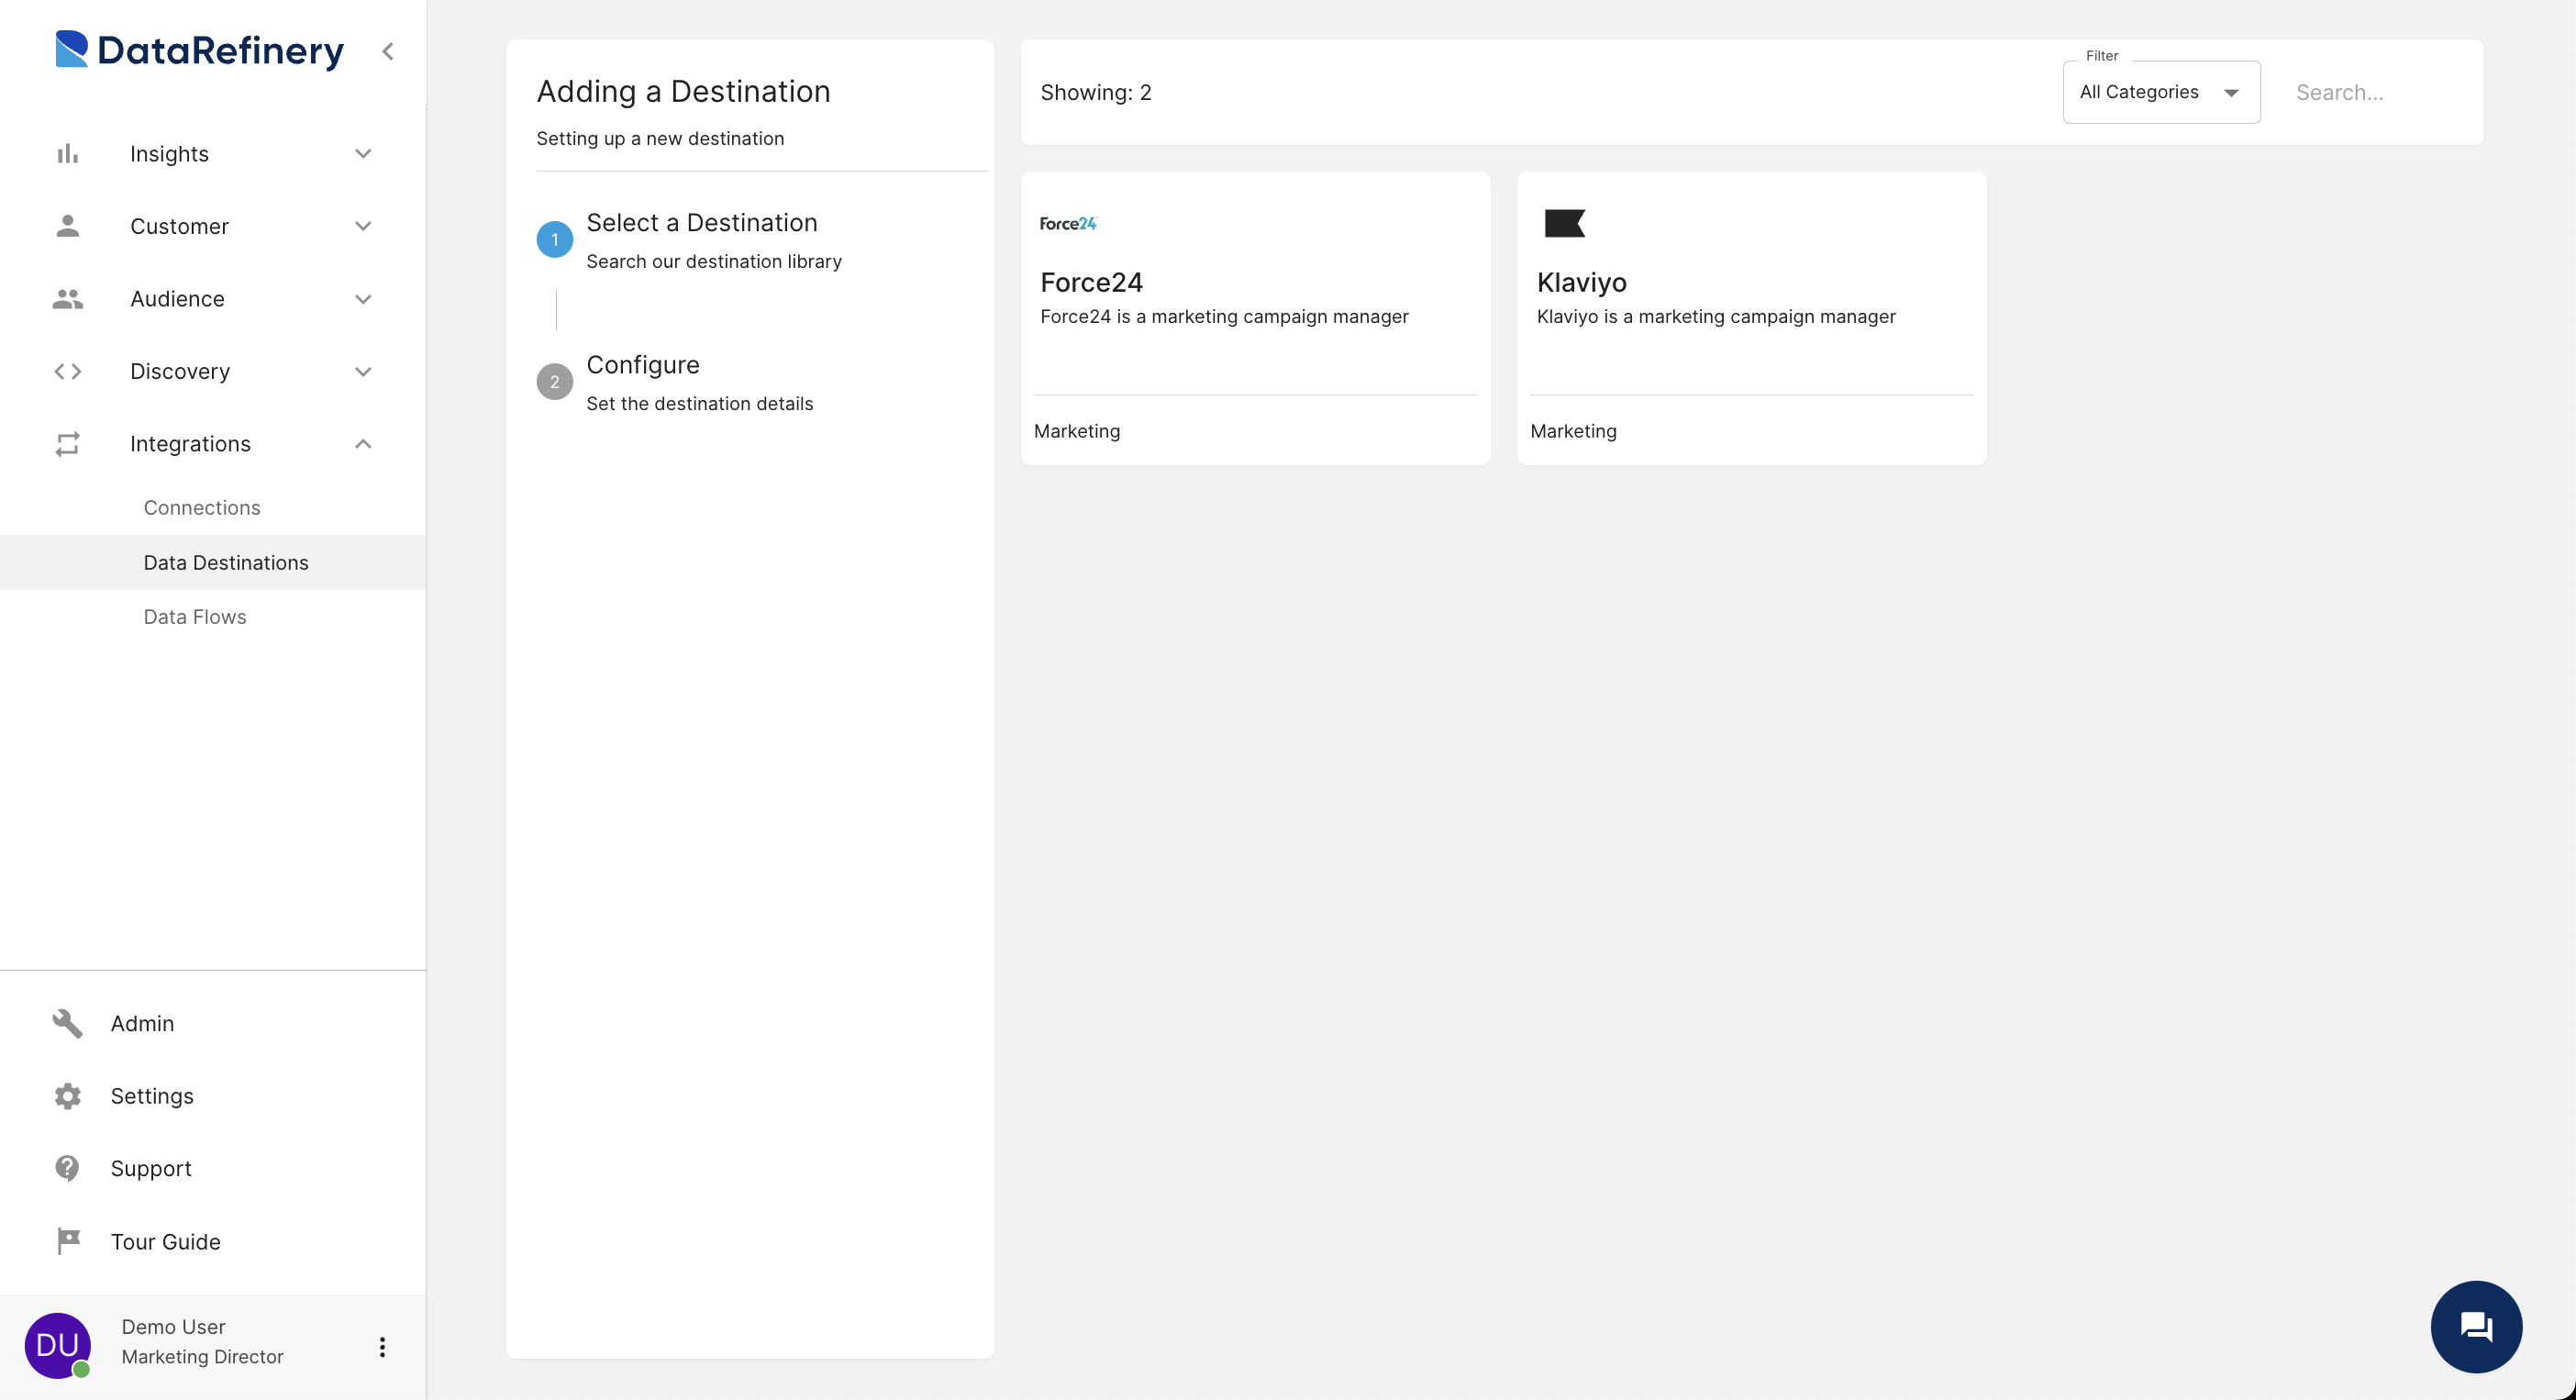Click the DU user avatar
Screen dimensions: 2576x1400
click(x=57, y=1345)
